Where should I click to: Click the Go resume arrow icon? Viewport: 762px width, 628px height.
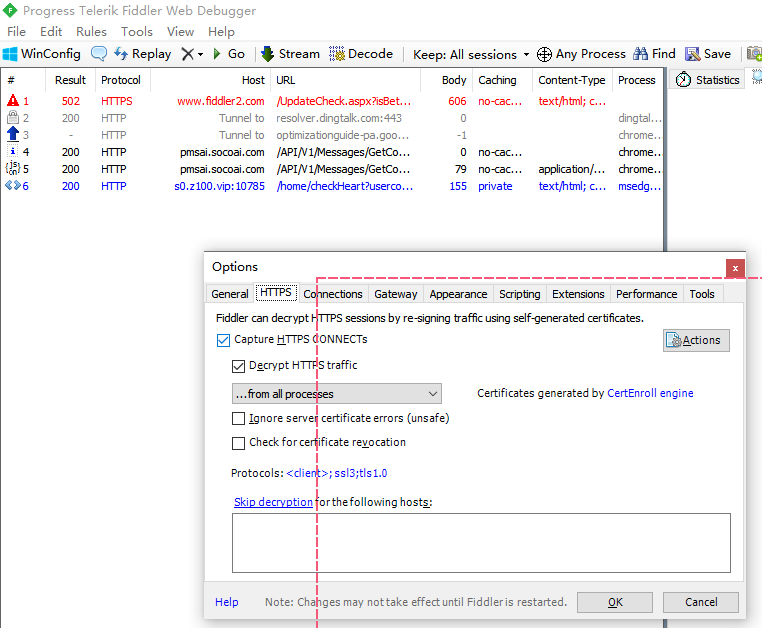coord(217,54)
